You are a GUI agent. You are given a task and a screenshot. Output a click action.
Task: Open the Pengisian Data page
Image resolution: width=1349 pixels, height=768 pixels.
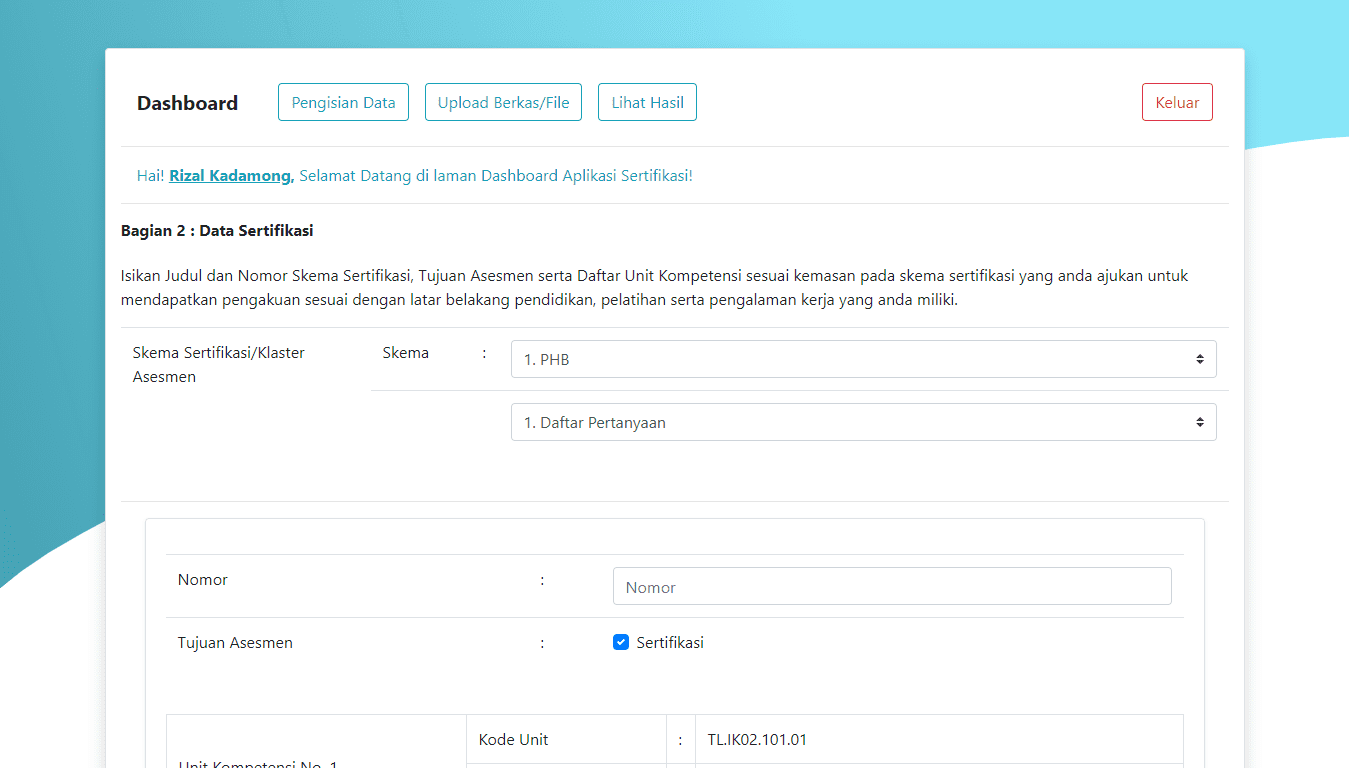pyautogui.click(x=343, y=102)
